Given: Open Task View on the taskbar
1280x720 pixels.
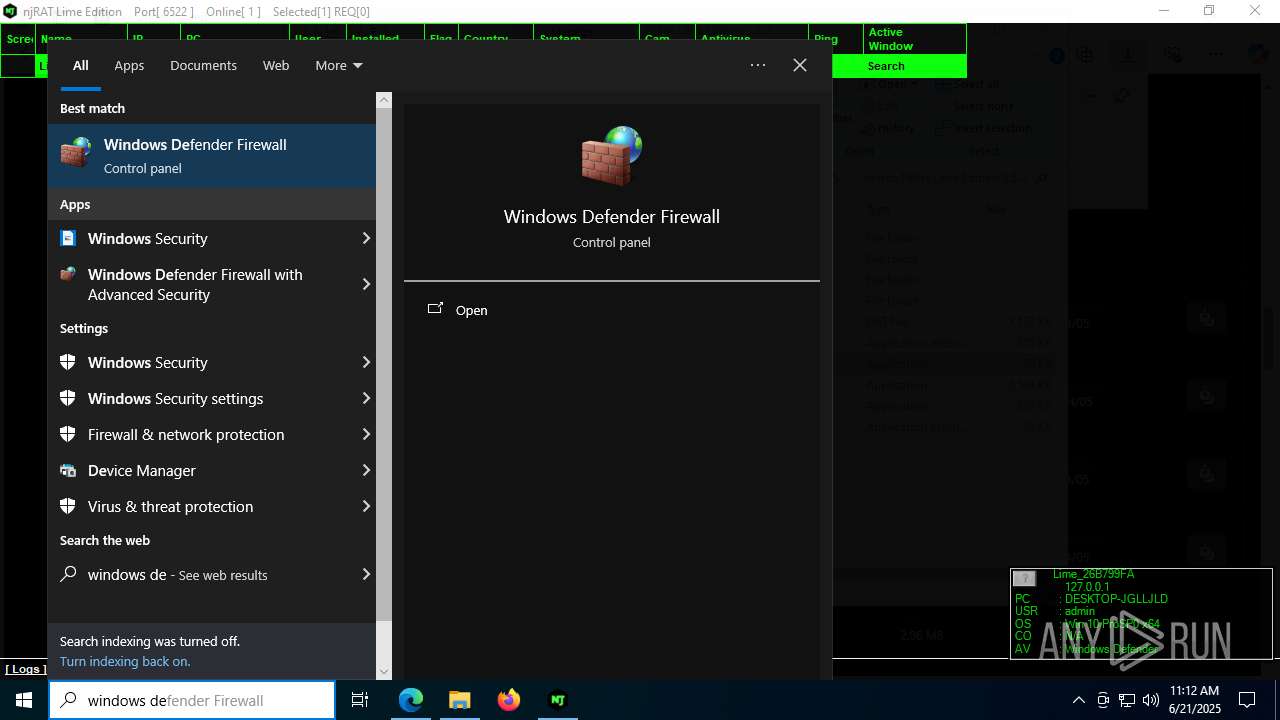Looking at the screenshot, I should pyautogui.click(x=360, y=700).
